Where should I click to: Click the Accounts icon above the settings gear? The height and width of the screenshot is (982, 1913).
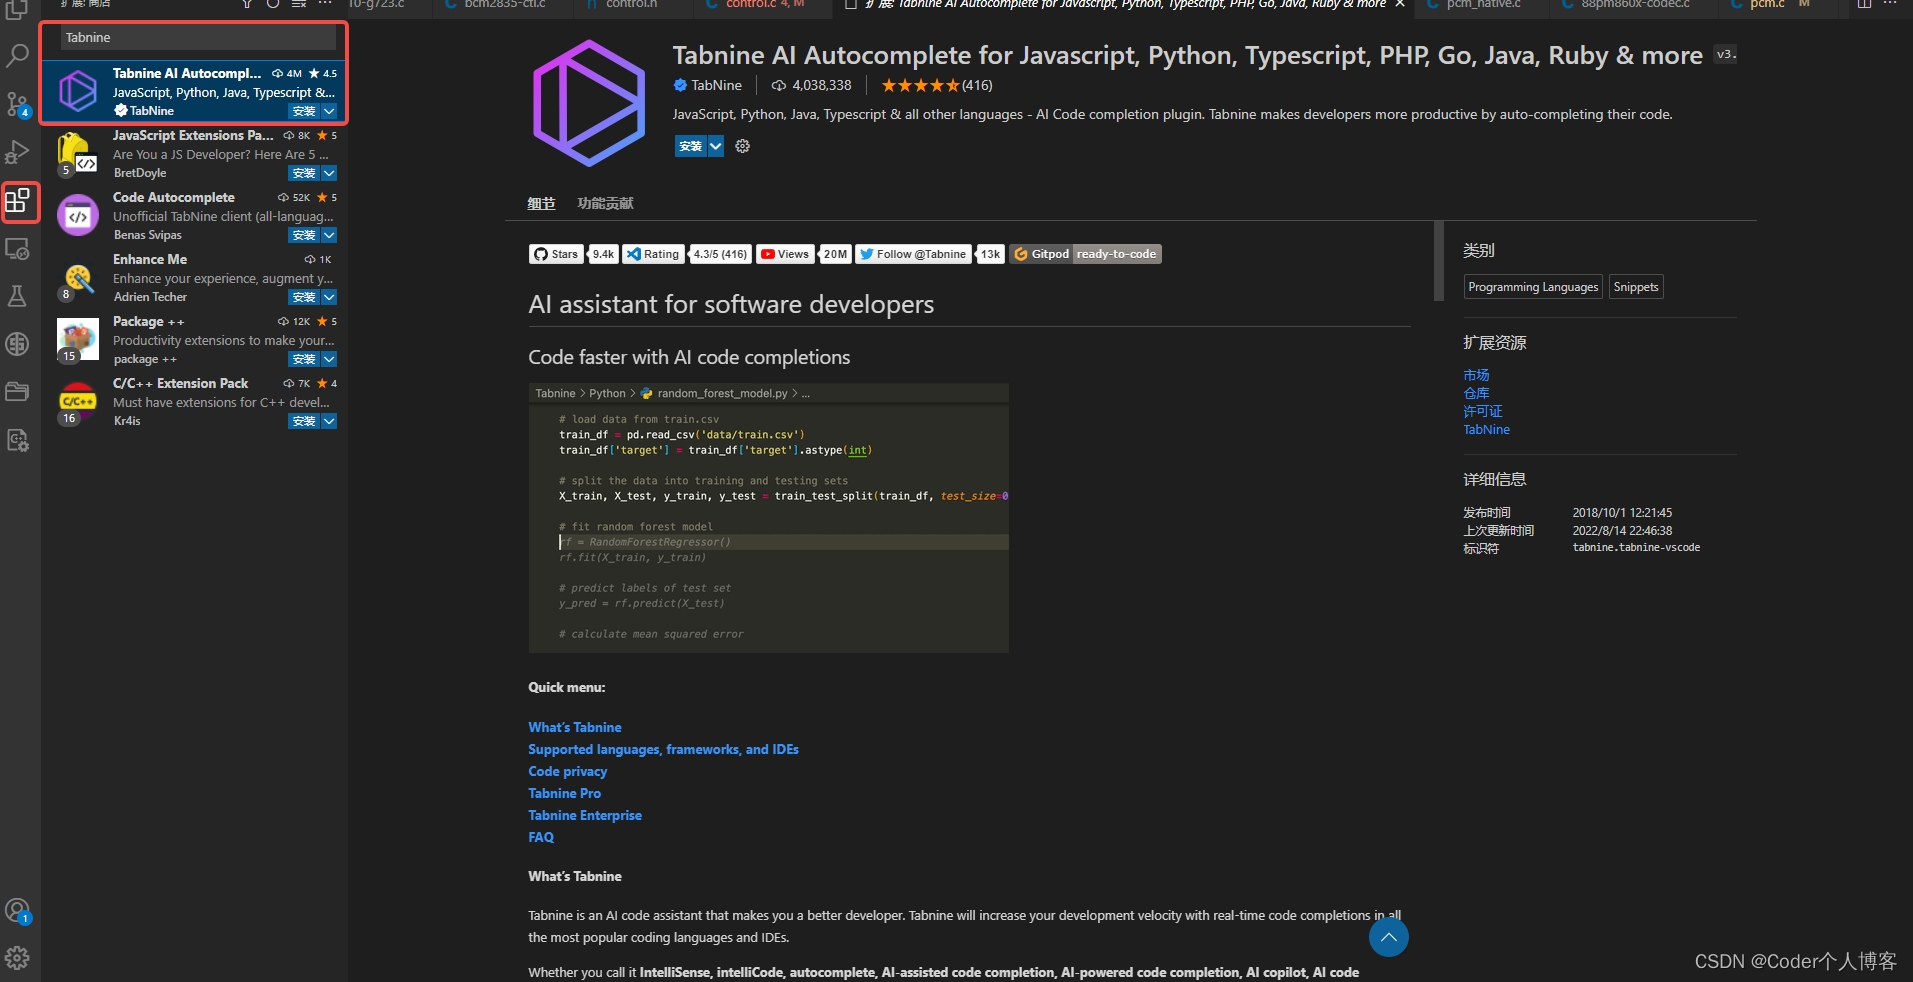[18, 910]
